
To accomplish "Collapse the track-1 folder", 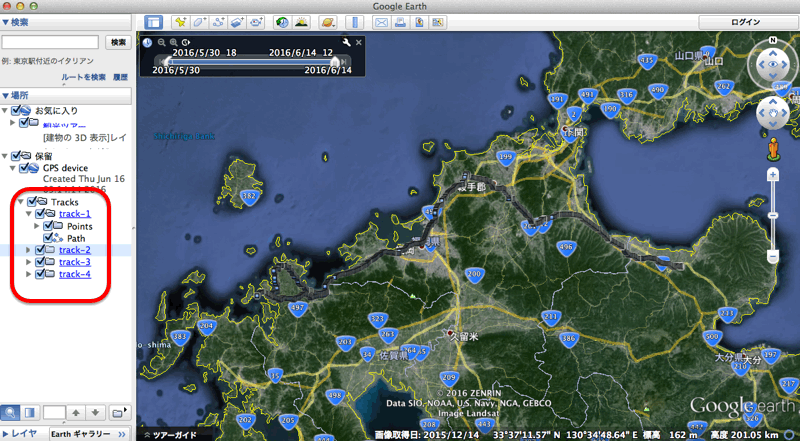I will [29, 213].
